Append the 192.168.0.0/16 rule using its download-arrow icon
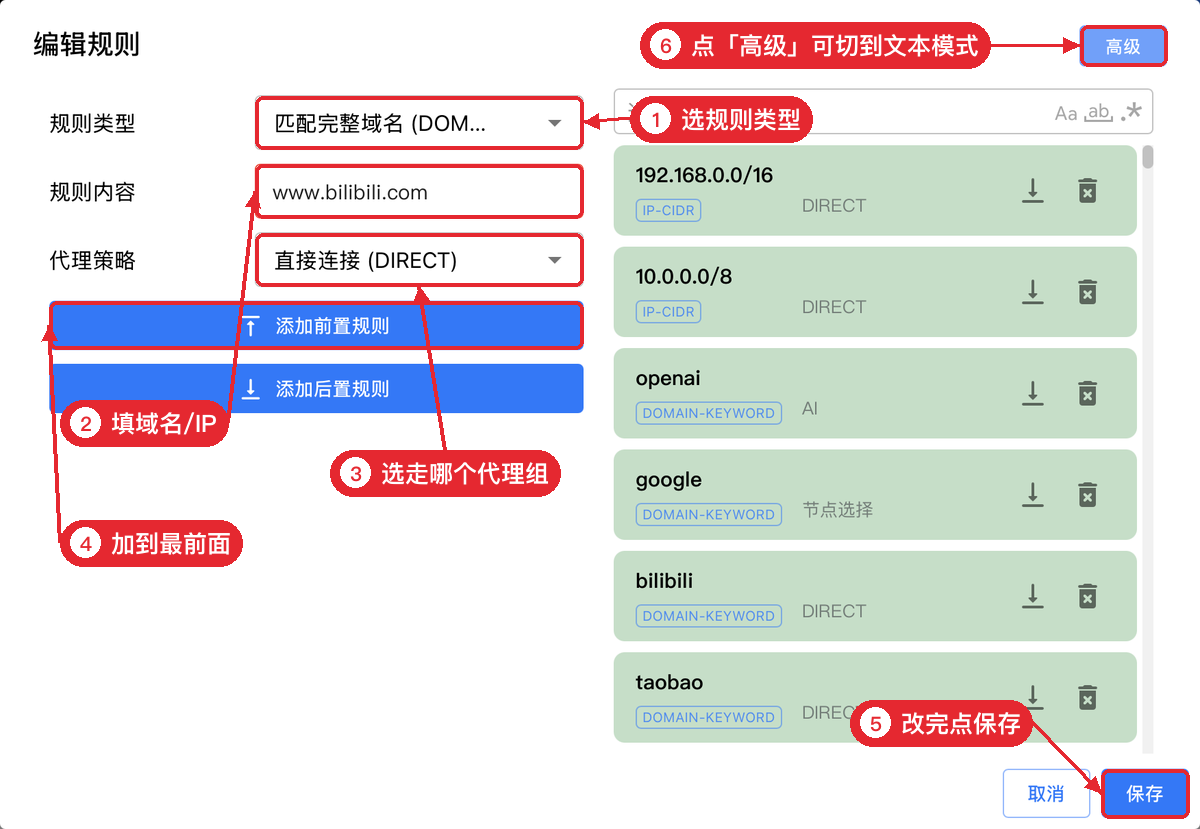The image size is (1200, 829). pos(1033,190)
